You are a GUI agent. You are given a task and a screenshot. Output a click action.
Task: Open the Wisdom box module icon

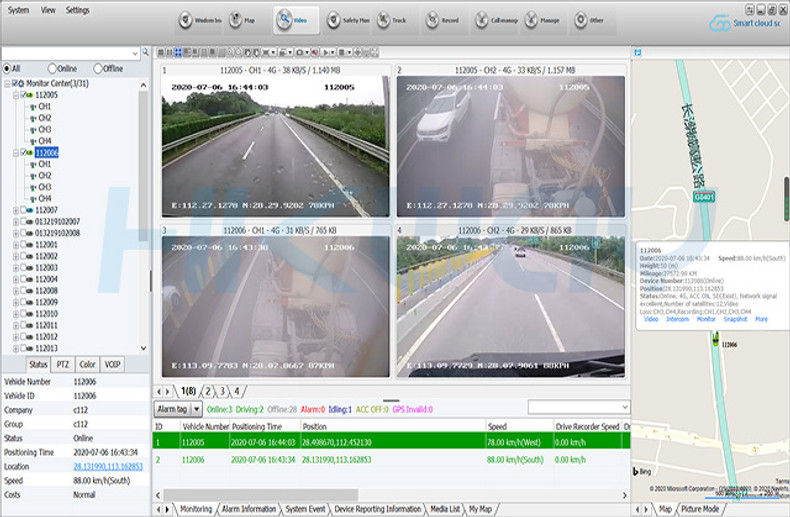(x=185, y=20)
